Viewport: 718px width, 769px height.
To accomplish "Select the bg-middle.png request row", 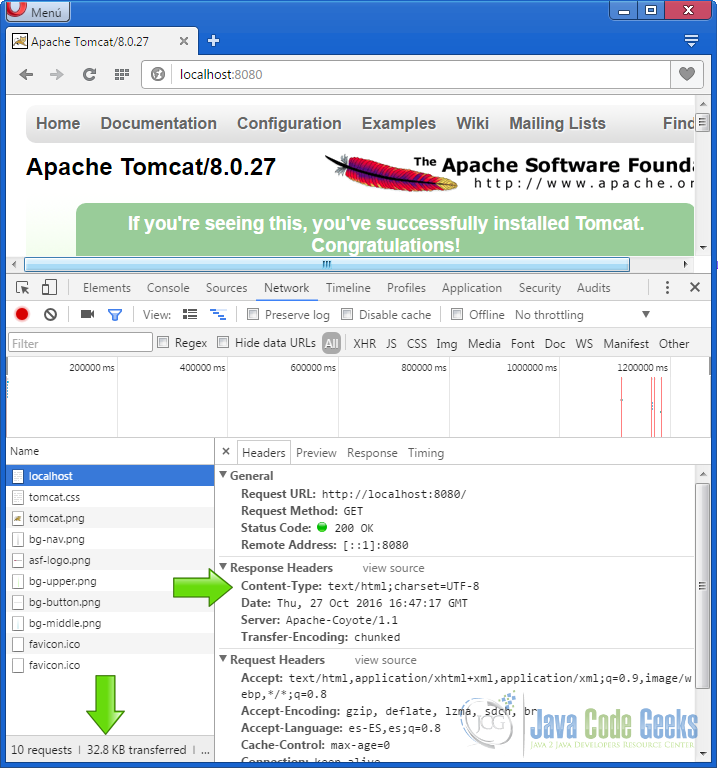I will [110, 623].
